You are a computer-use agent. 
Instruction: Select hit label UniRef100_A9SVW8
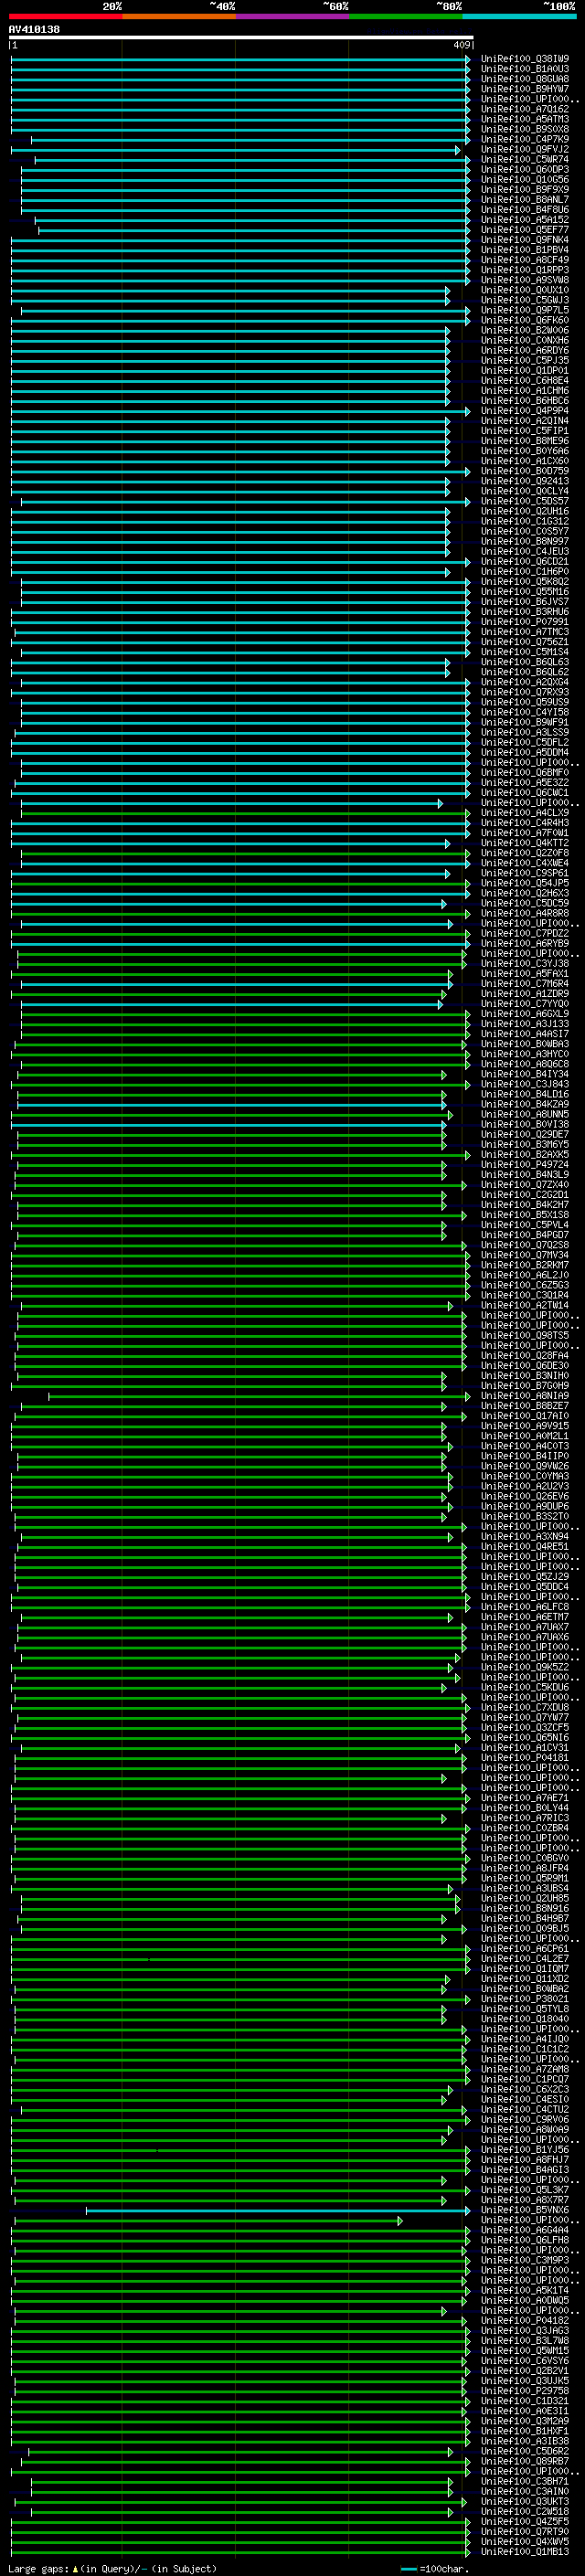[525, 280]
